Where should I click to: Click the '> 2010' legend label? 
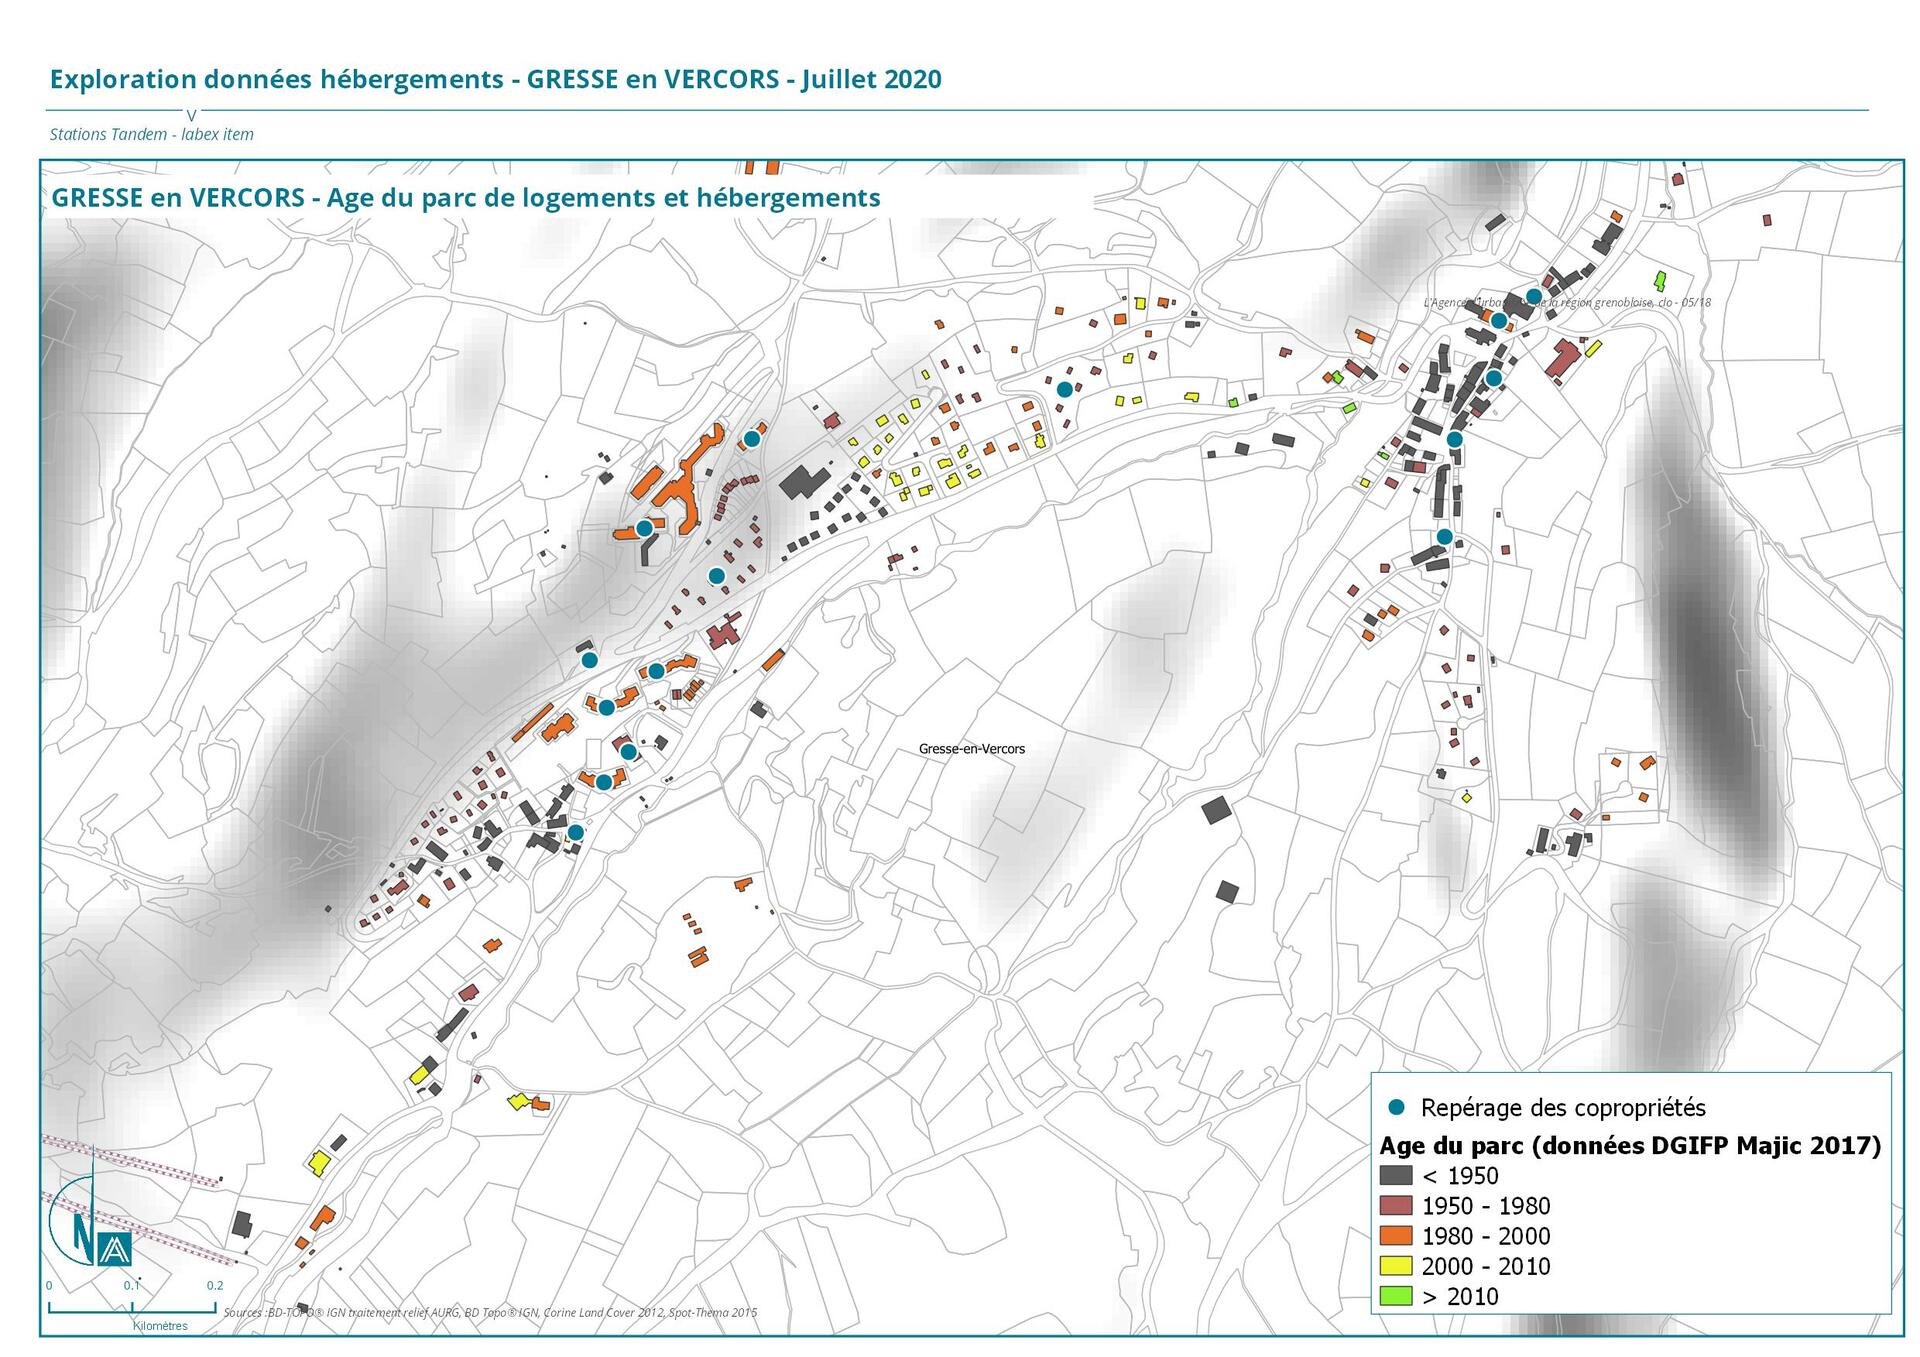(1460, 1296)
